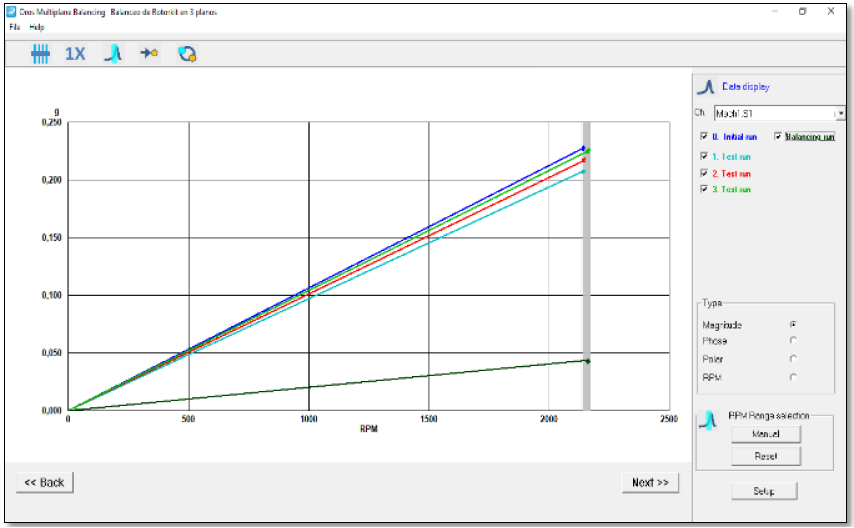Click the rotor circle icon in the toolbar
Screen dimensions: 854x528
point(186,54)
